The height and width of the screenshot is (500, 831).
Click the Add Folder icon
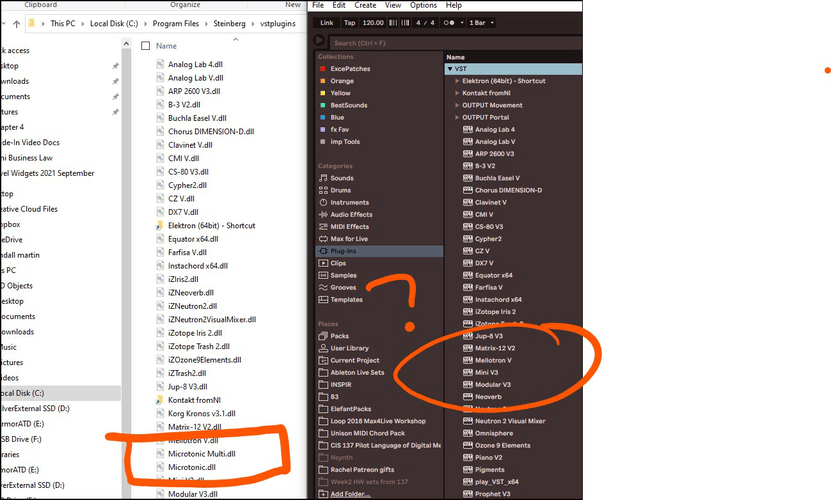pyautogui.click(x=323, y=494)
